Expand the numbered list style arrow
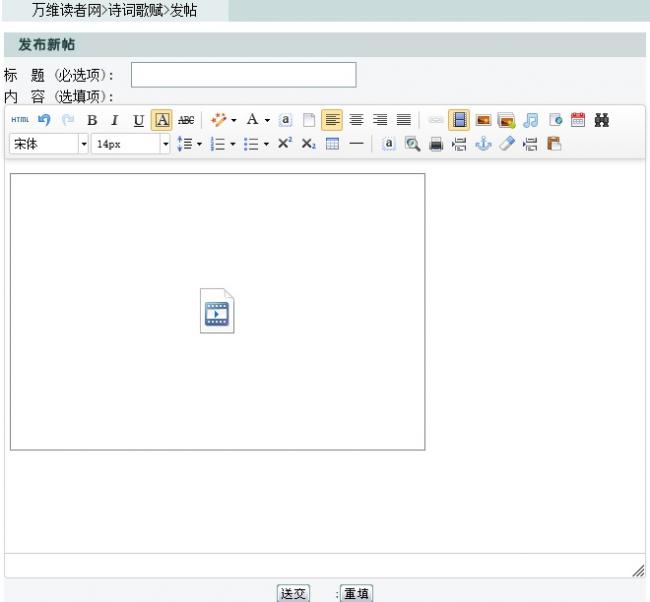This screenshot has height=602, width=650. (x=233, y=144)
